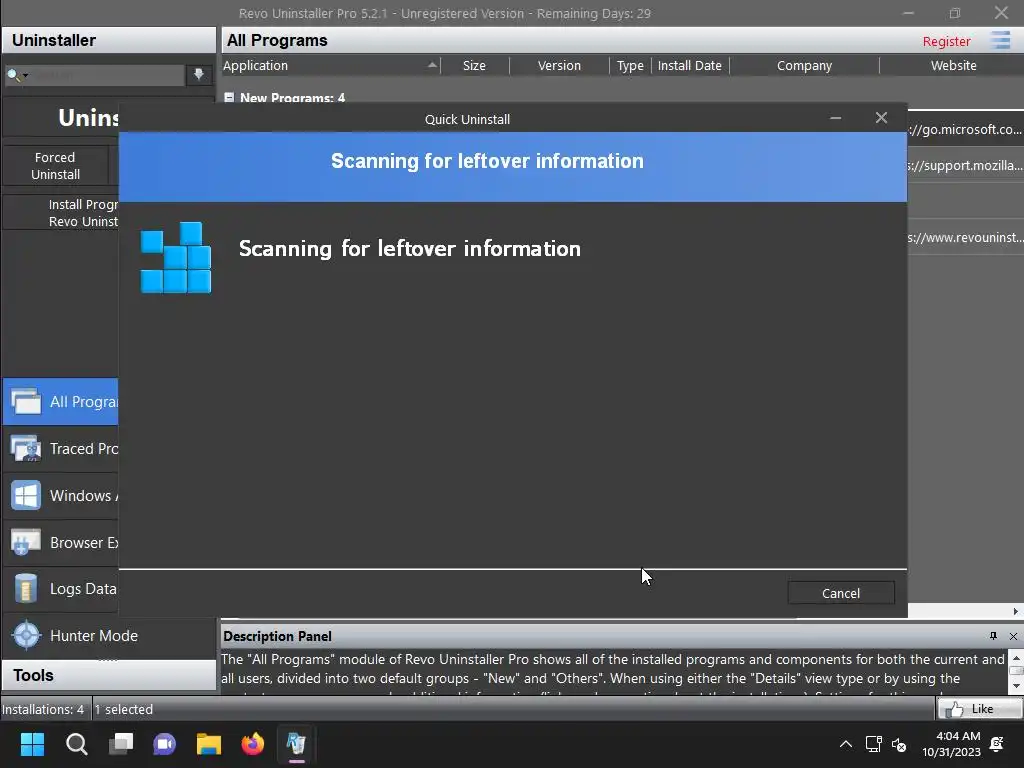The width and height of the screenshot is (1024, 768).
Task: Click the muted volume tray icon
Action: [899, 744]
